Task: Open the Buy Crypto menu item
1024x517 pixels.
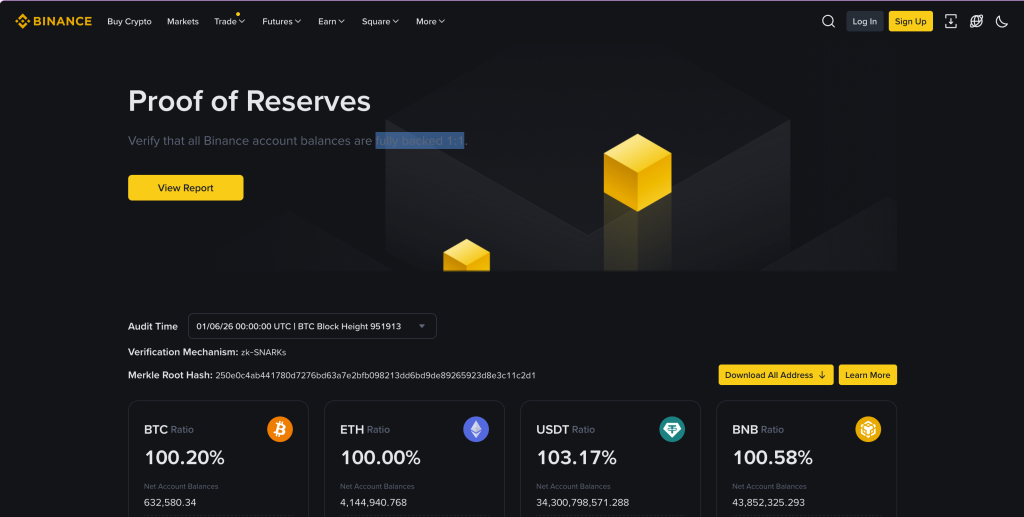Action: [x=129, y=22]
